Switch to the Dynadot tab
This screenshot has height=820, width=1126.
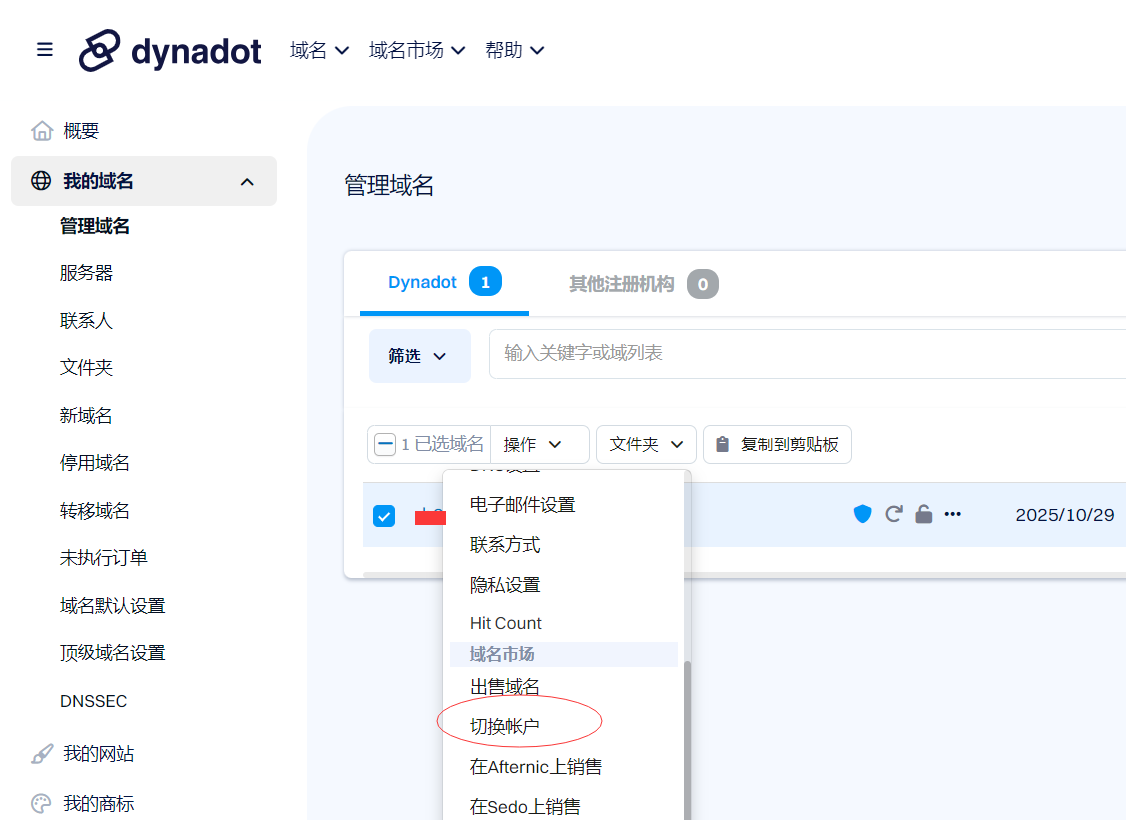tap(444, 282)
